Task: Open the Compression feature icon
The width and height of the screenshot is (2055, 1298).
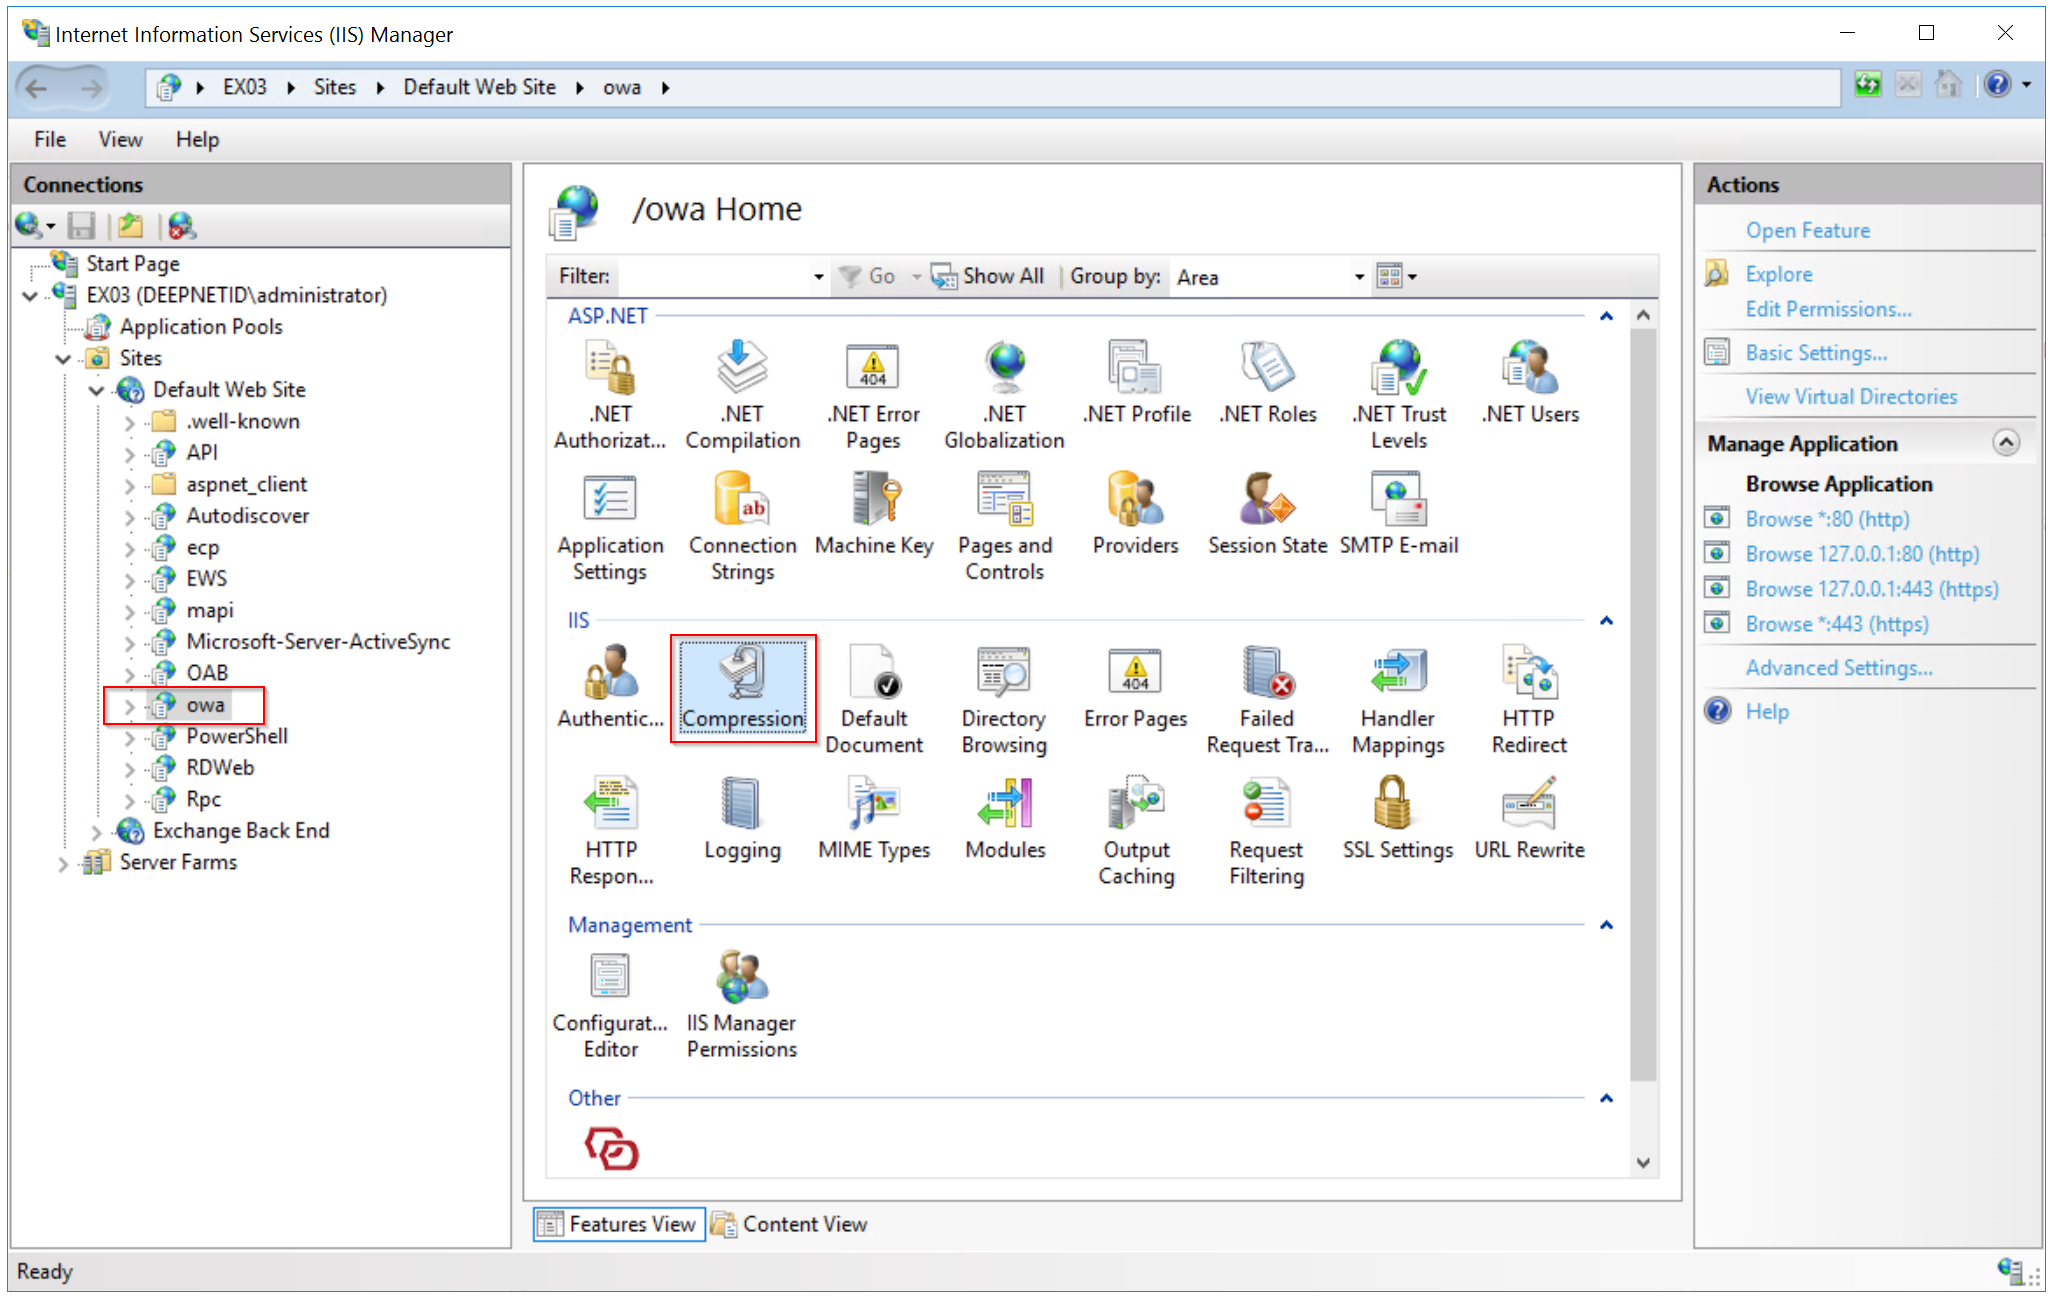Action: (x=742, y=687)
